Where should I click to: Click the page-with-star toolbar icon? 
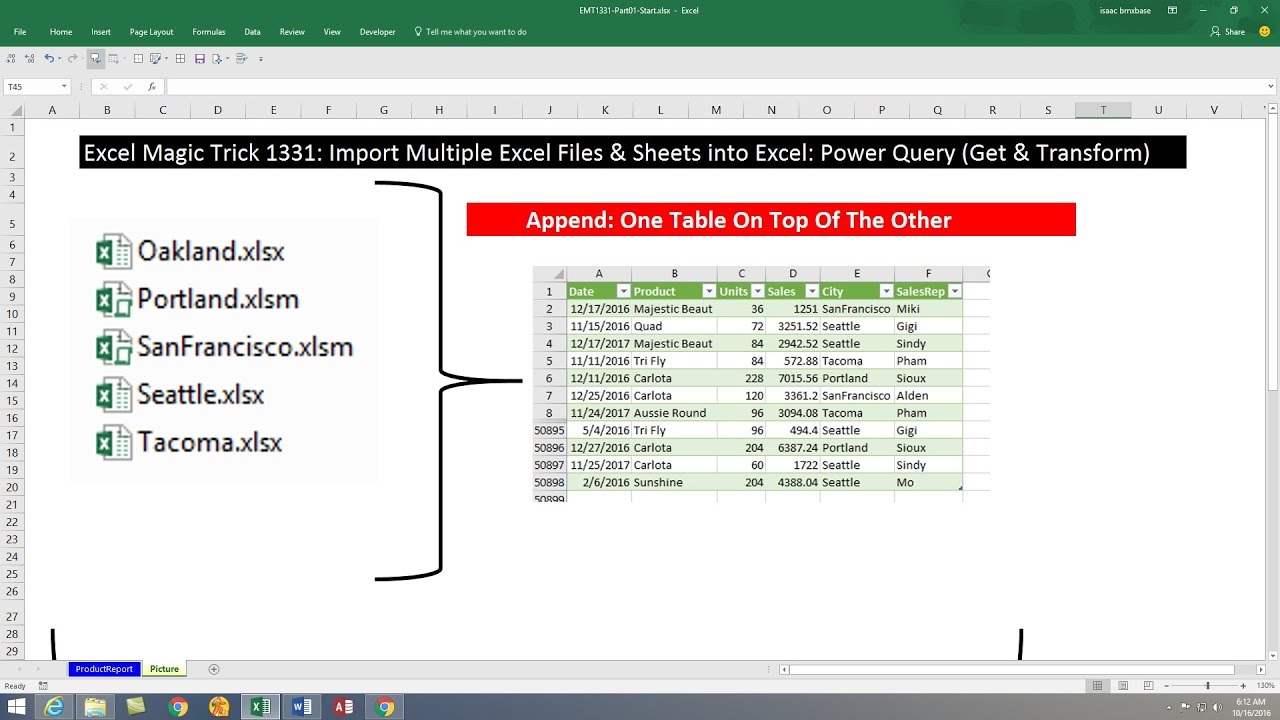218,59
